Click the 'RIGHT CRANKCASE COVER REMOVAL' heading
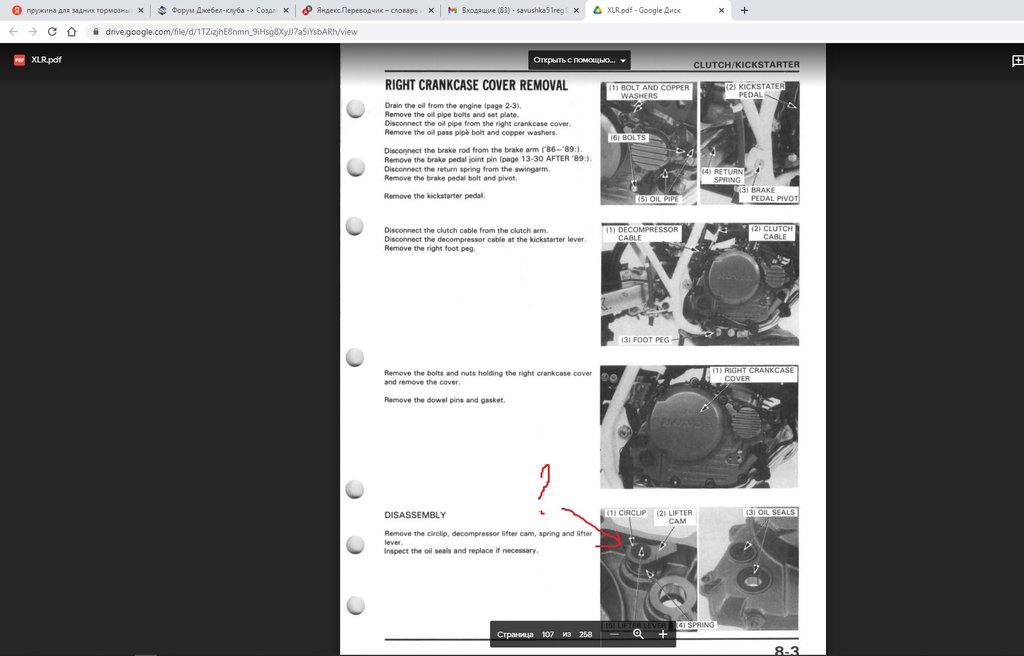 pyautogui.click(x=476, y=86)
